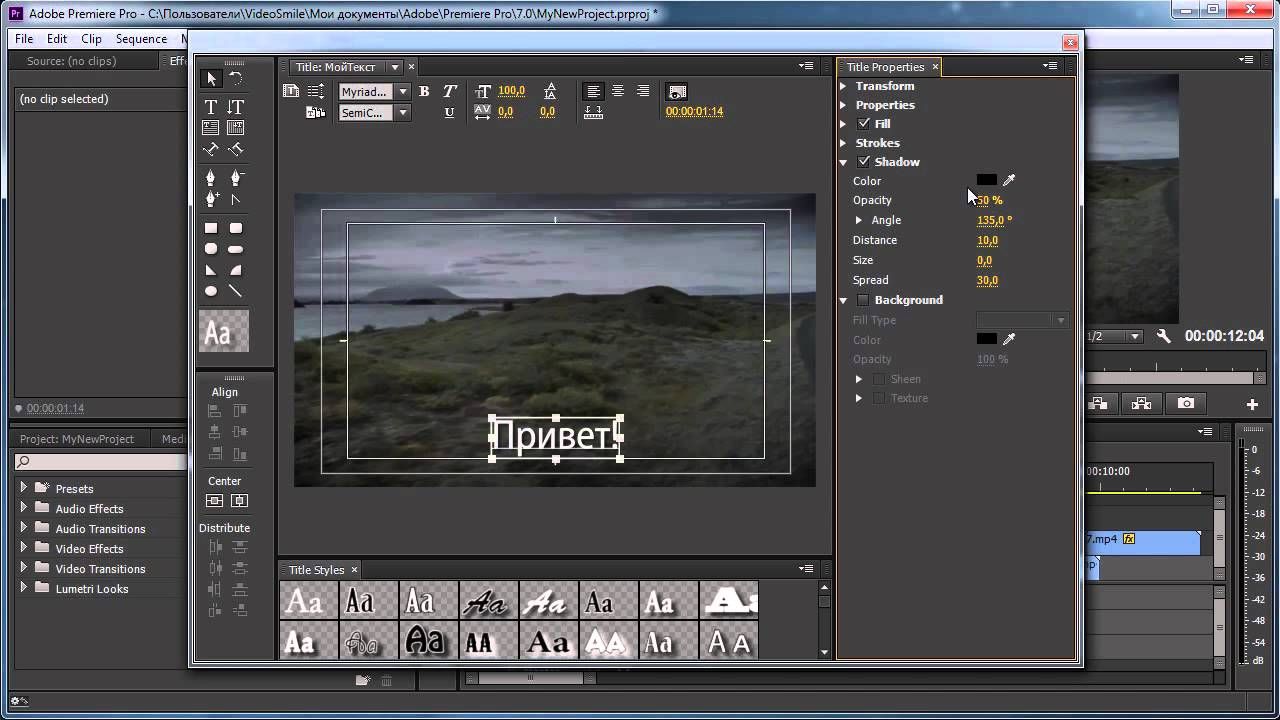This screenshot has height=720, width=1280.
Task: Select the Vertical Type tool
Action: pos(236,107)
